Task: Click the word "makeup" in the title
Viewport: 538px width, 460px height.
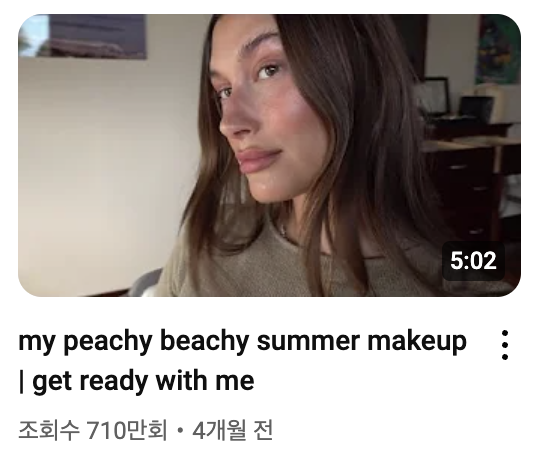Action: [417, 342]
